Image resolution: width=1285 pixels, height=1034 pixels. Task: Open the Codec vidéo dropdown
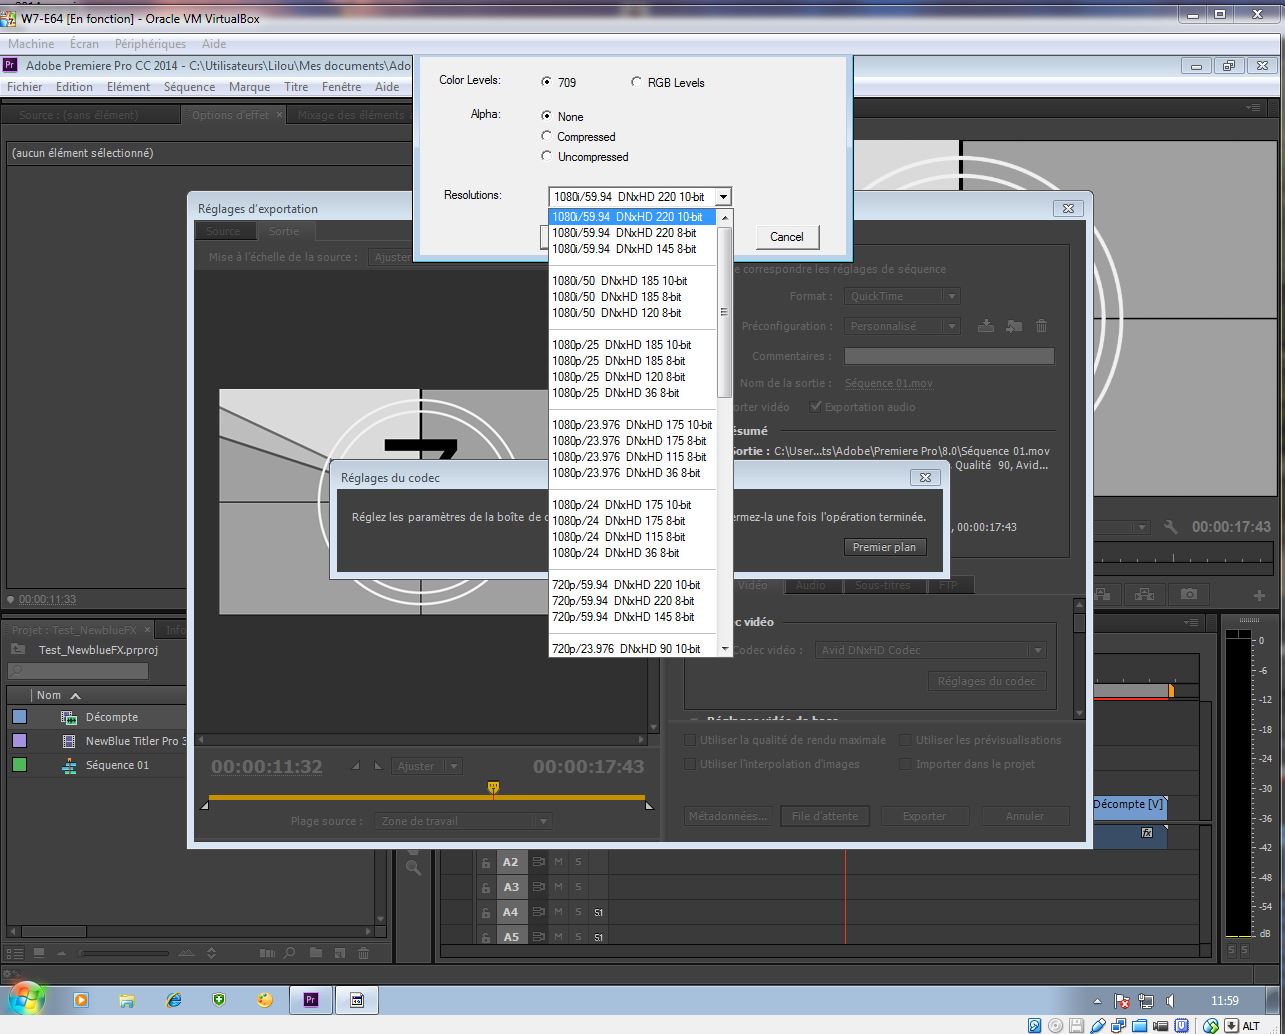coord(931,650)
